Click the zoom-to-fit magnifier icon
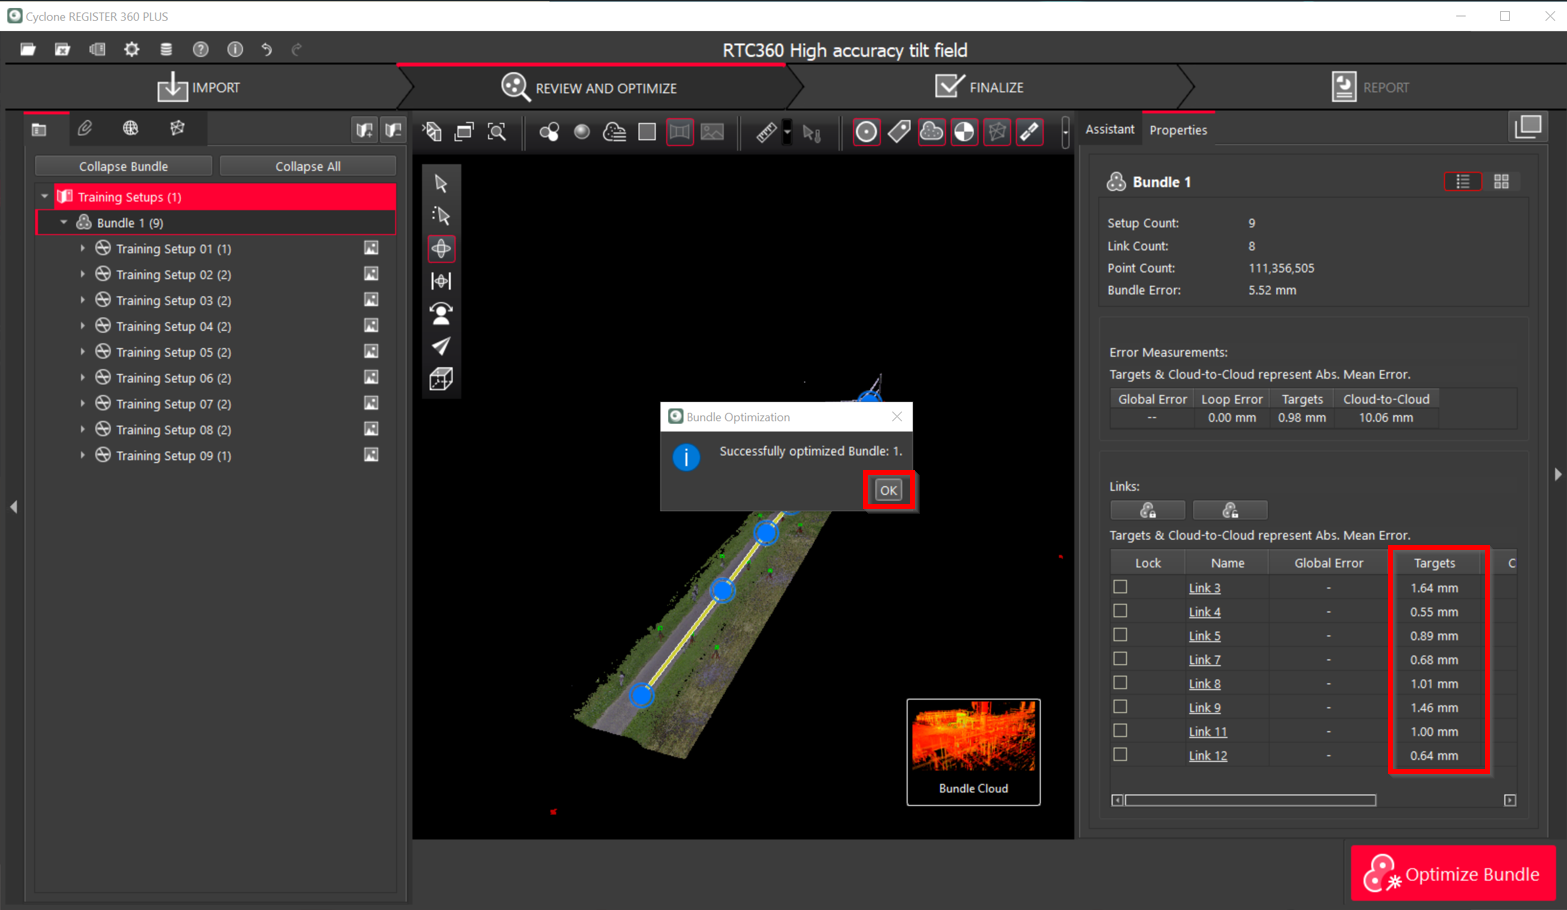Image resolution: width=1567 pixels, height=910 pixels. (x=497, y=132)
